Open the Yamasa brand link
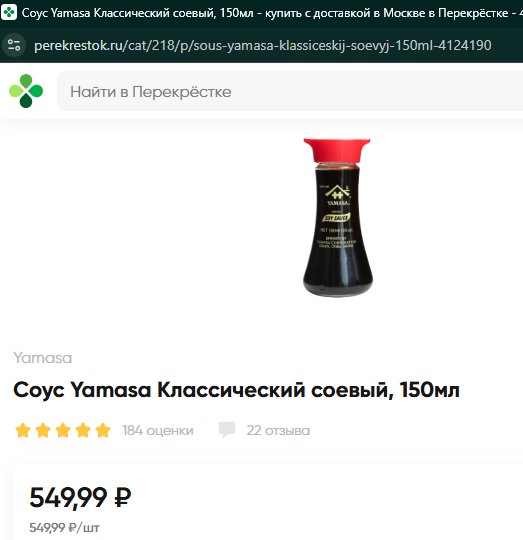Viewport: 523px width, 540px height. (x=43, y=358)
